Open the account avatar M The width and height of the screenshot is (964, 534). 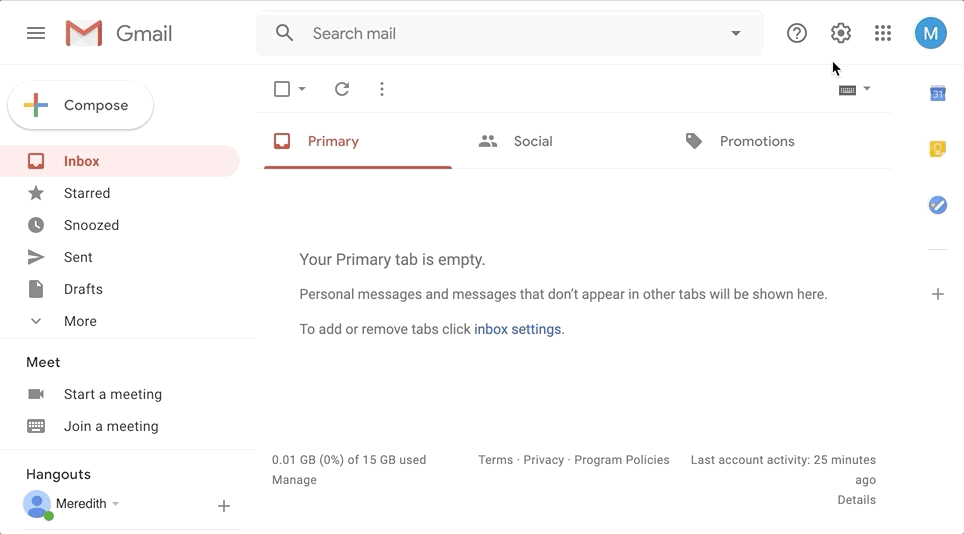930,33
